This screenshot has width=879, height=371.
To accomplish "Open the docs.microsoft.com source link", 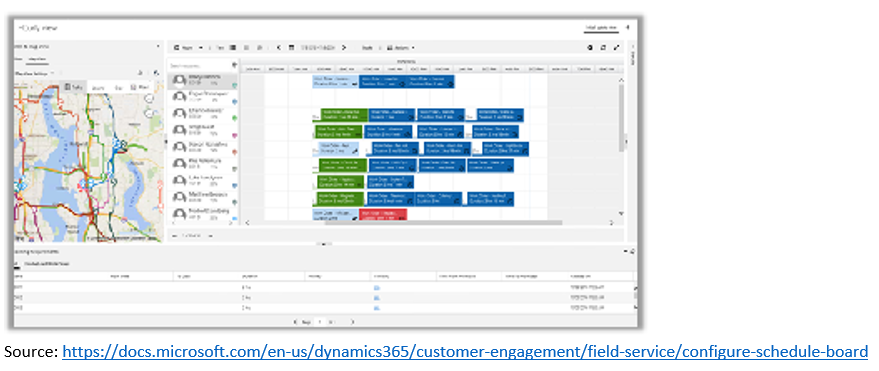I will tap(465, 352).
